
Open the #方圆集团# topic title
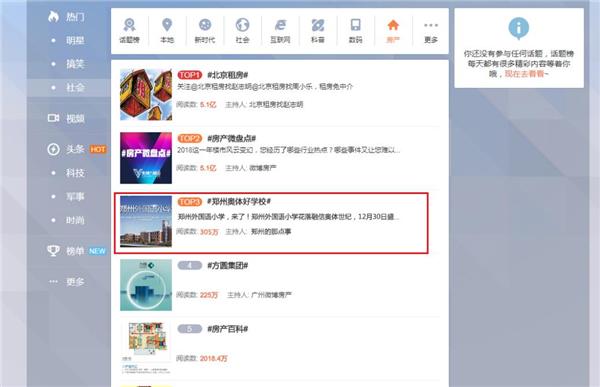pos(228,265)
